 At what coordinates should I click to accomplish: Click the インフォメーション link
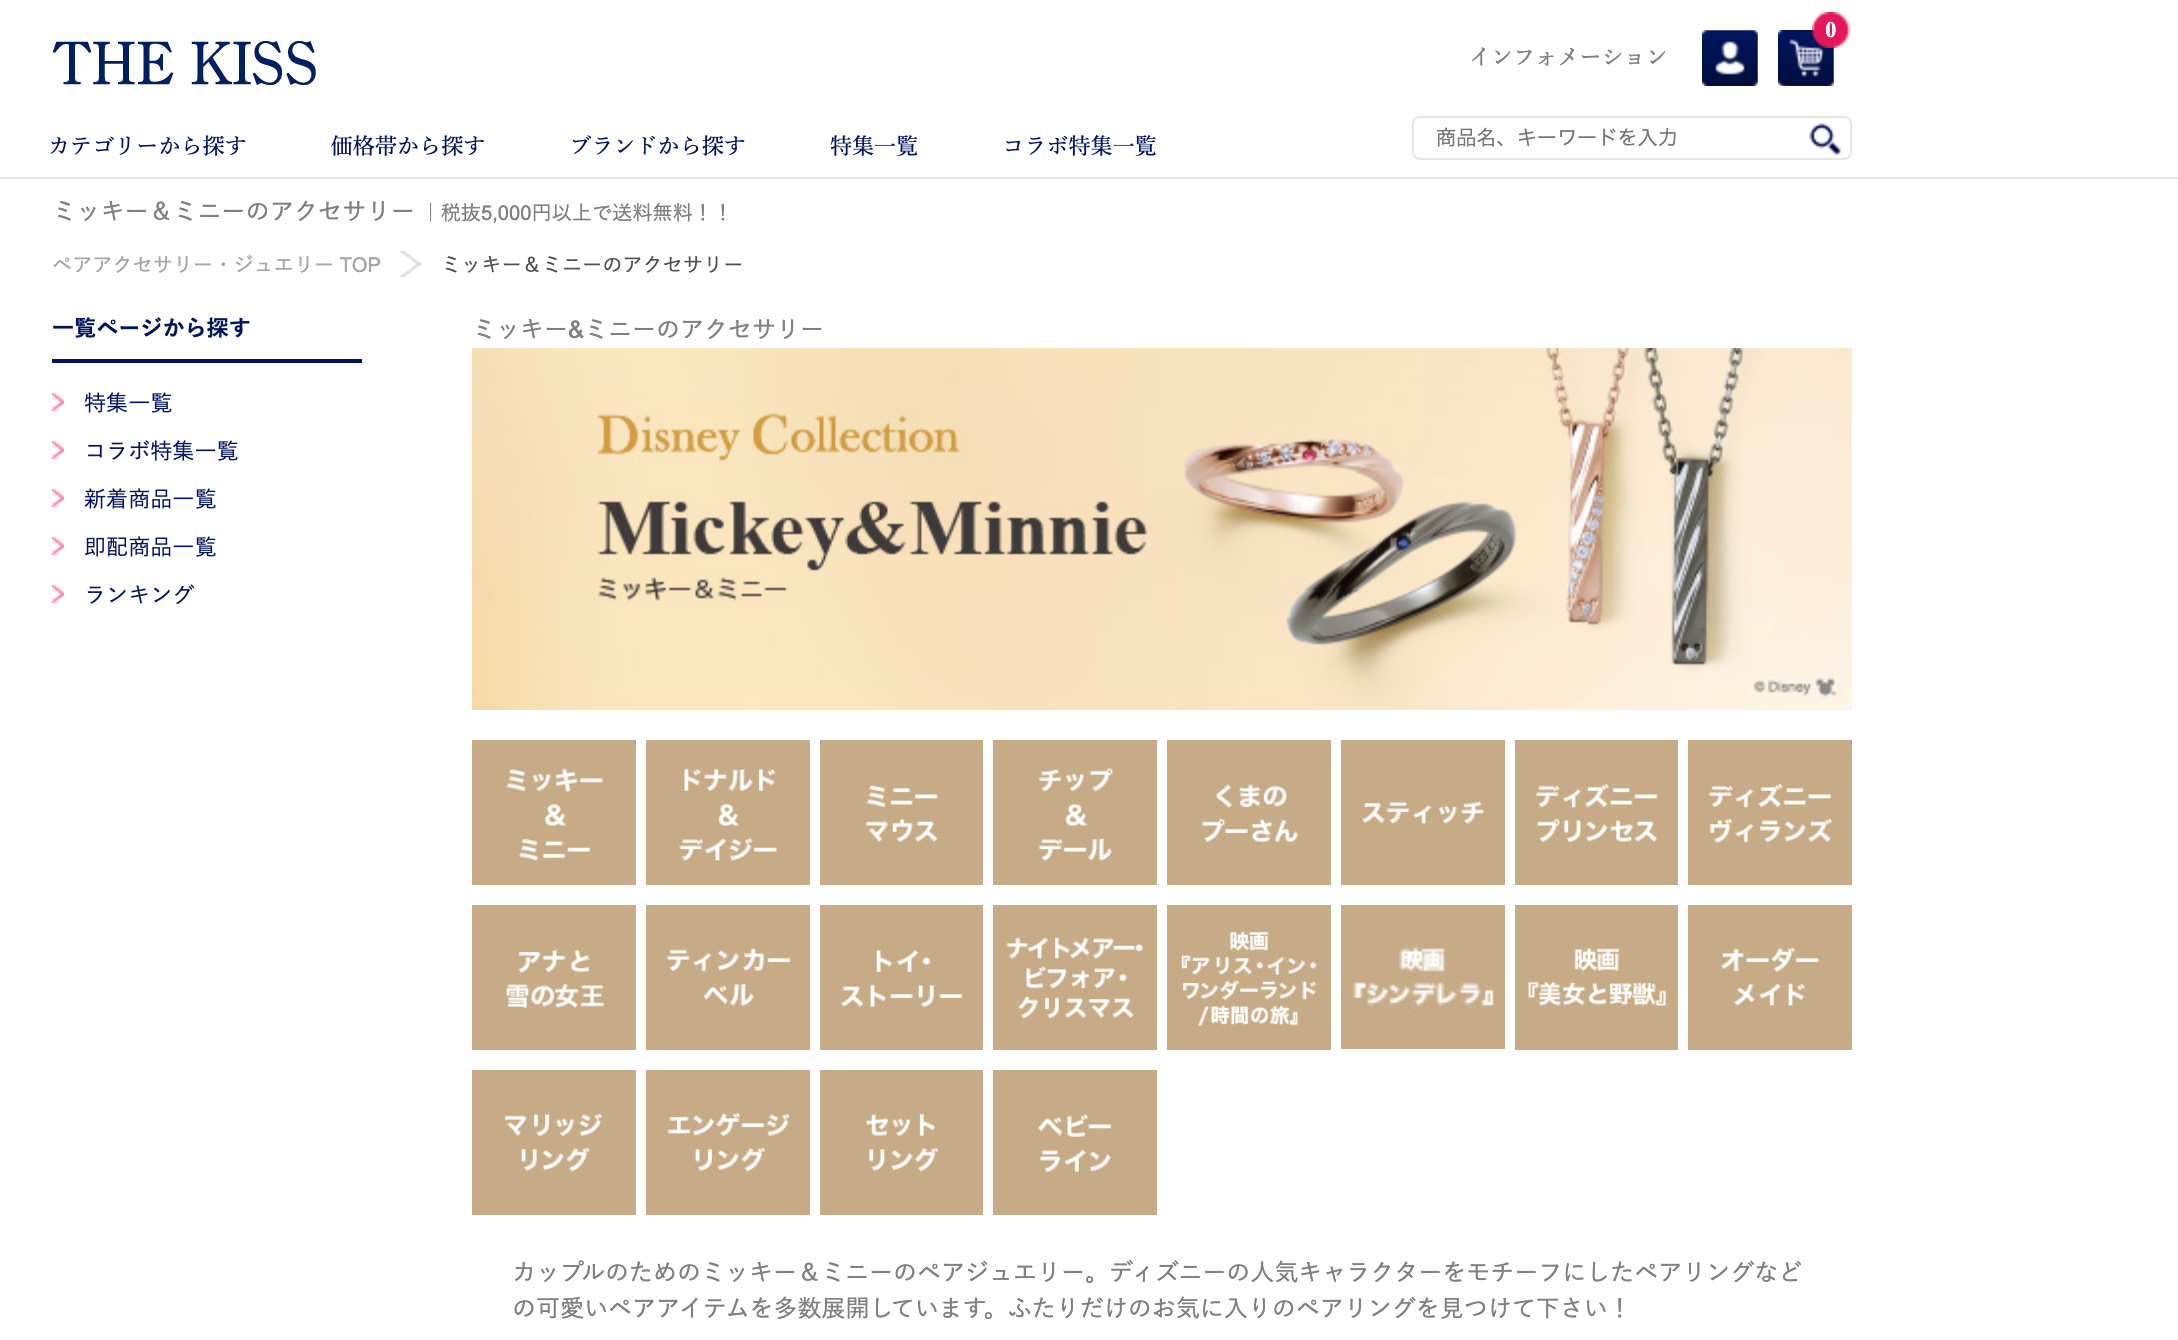[x=1568, y=57]
